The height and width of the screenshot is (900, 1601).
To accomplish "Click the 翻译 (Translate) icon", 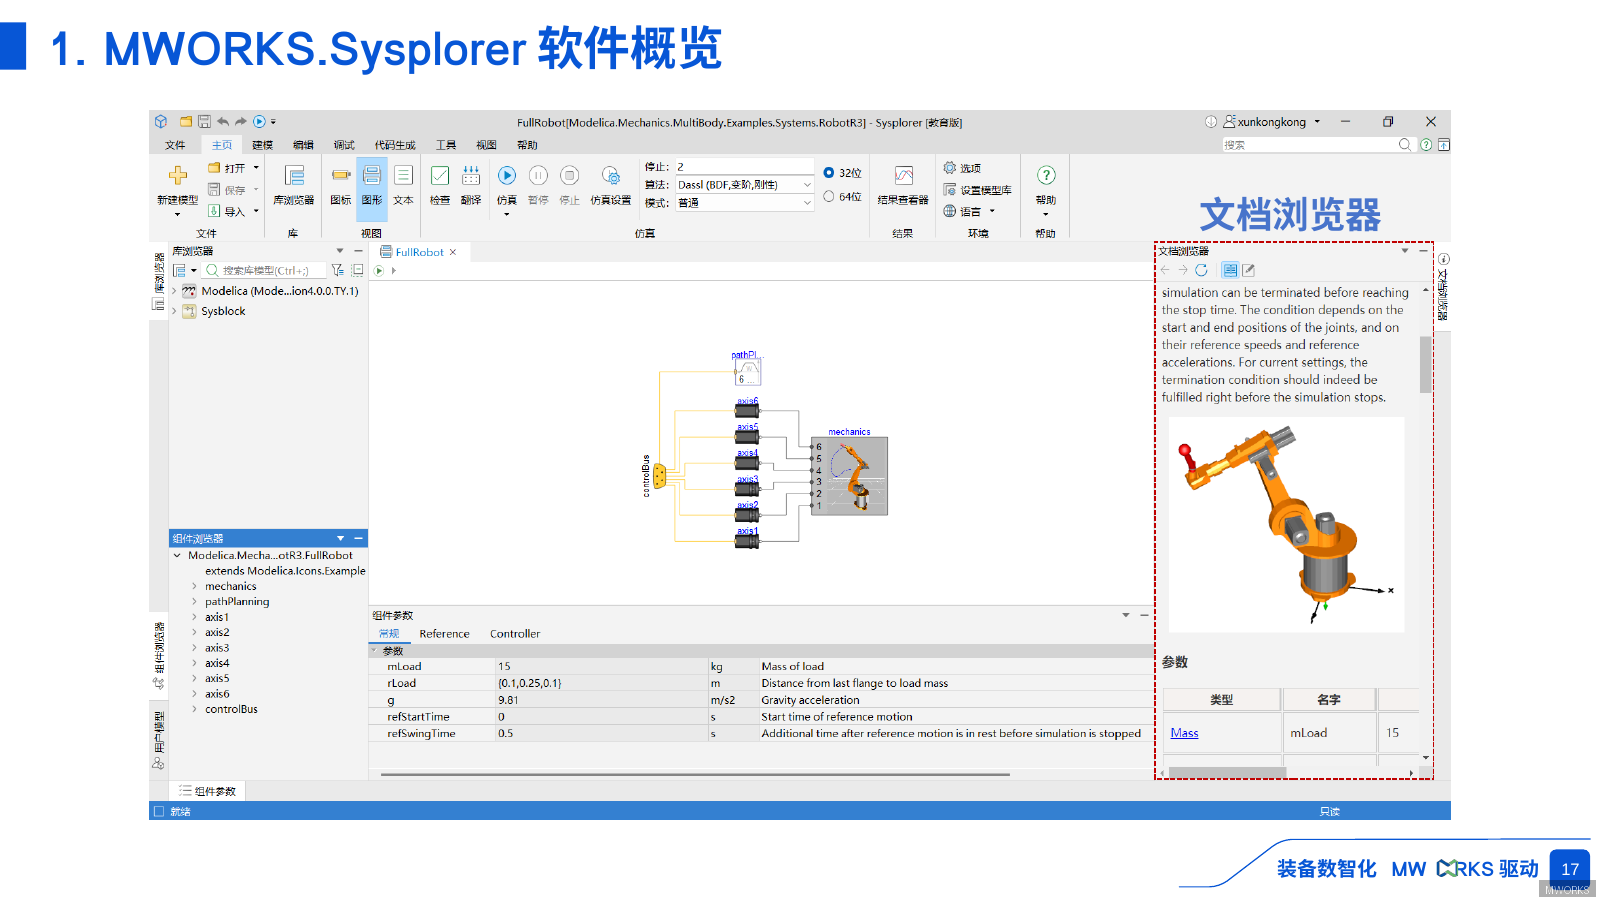I will (x=471, y=177).
